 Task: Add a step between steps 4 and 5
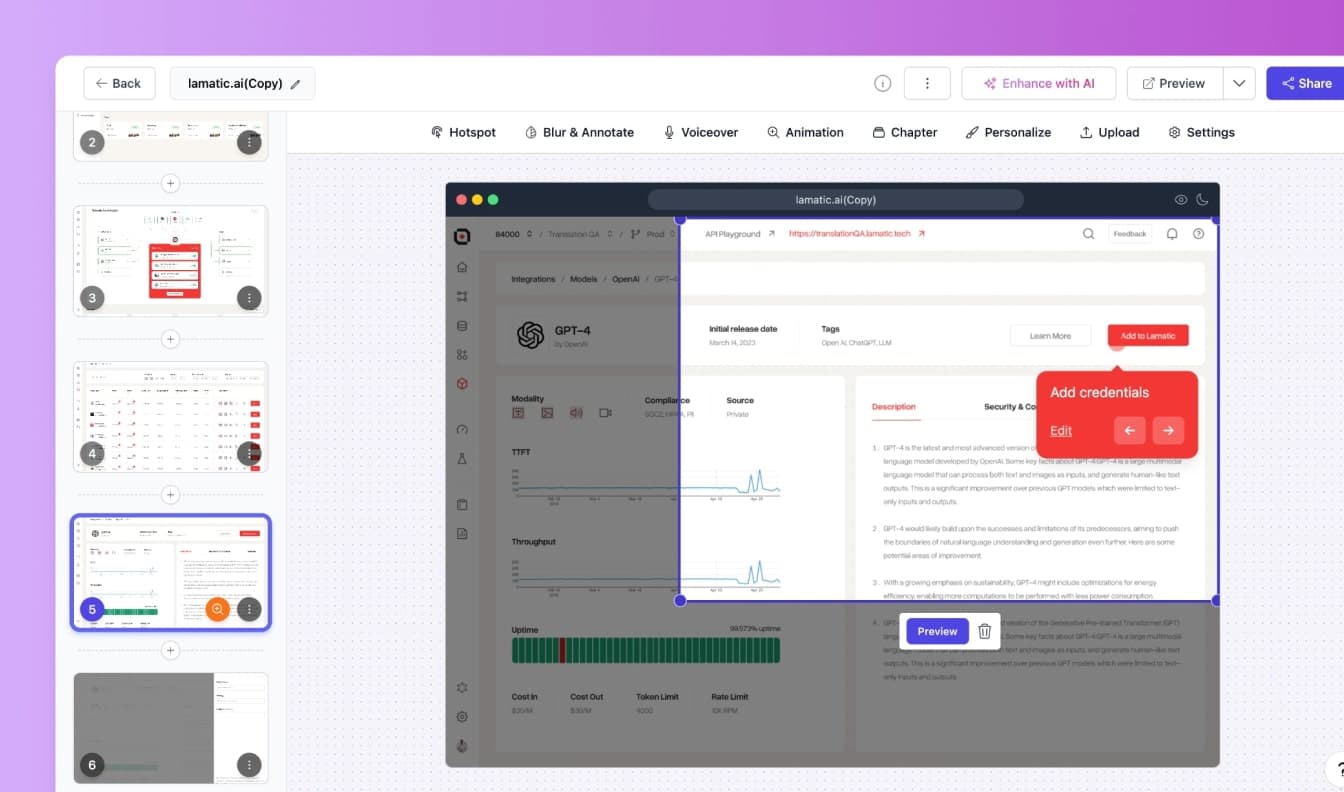click(171, 495)
